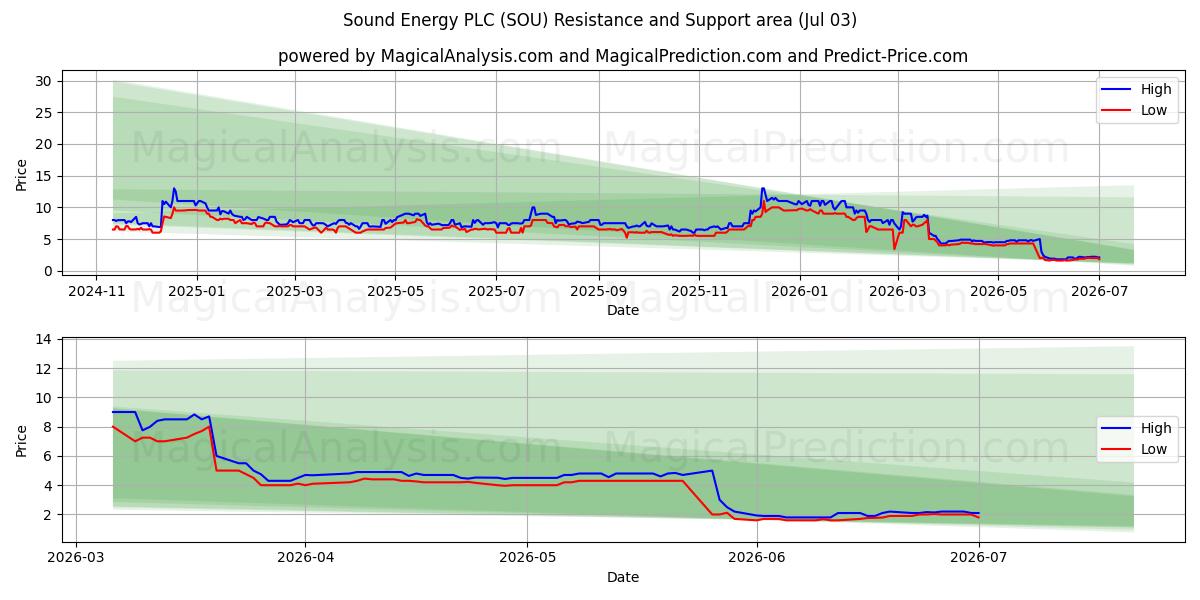Screen dimensions: 1200x600
Task: Click the '2026-05' x-axis label in top chart
Action: (997, 291)
